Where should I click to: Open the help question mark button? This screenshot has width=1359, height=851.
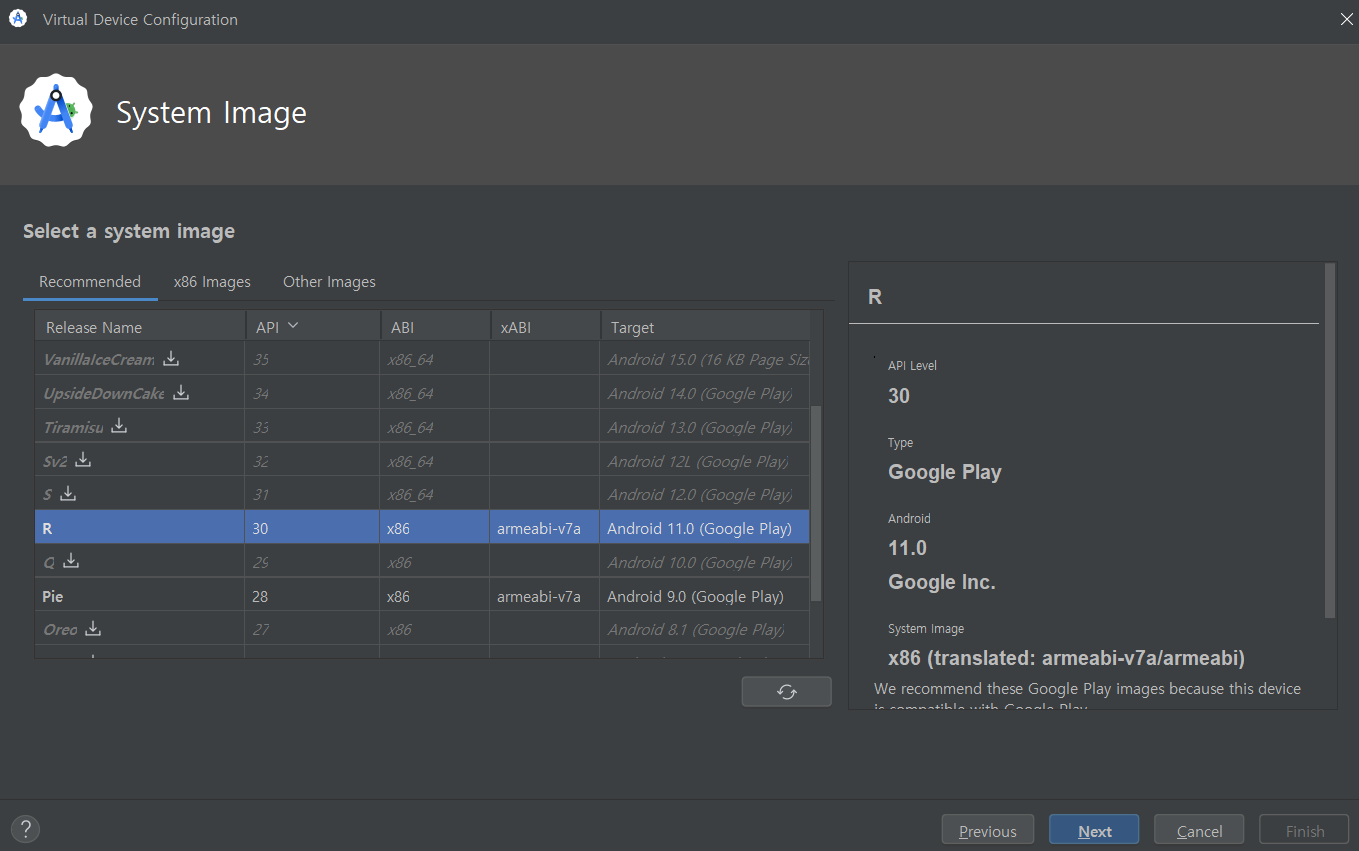click(x=25, y=828)
